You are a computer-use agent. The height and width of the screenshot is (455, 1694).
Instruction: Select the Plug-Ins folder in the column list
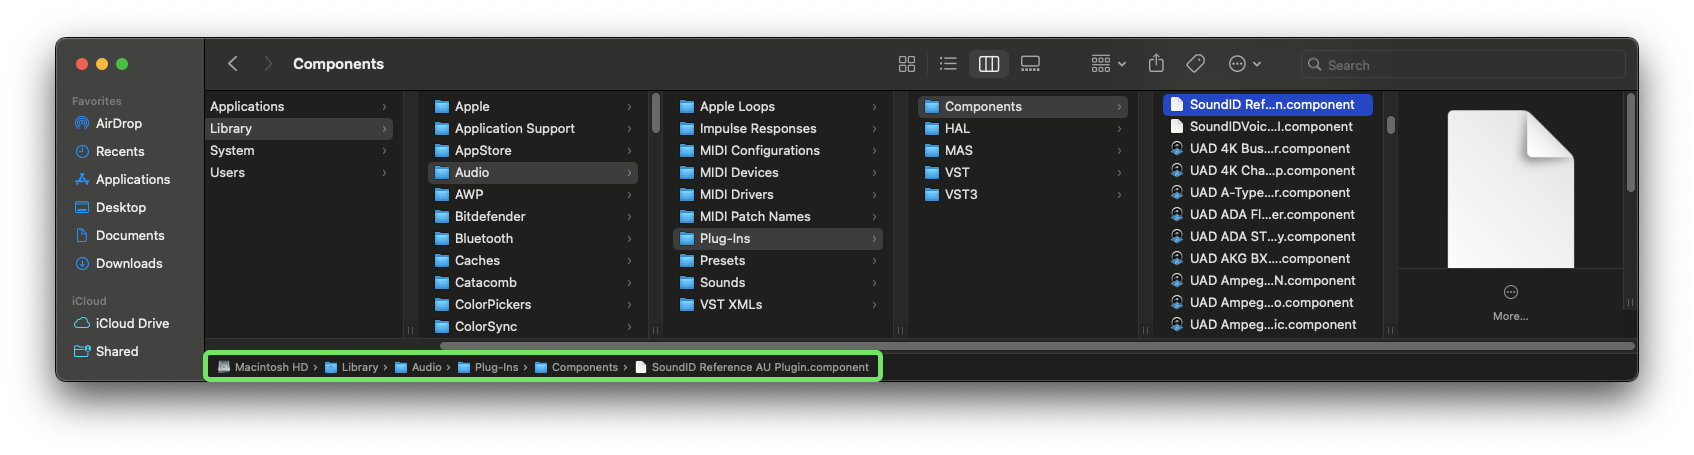(x=778, y=238)
